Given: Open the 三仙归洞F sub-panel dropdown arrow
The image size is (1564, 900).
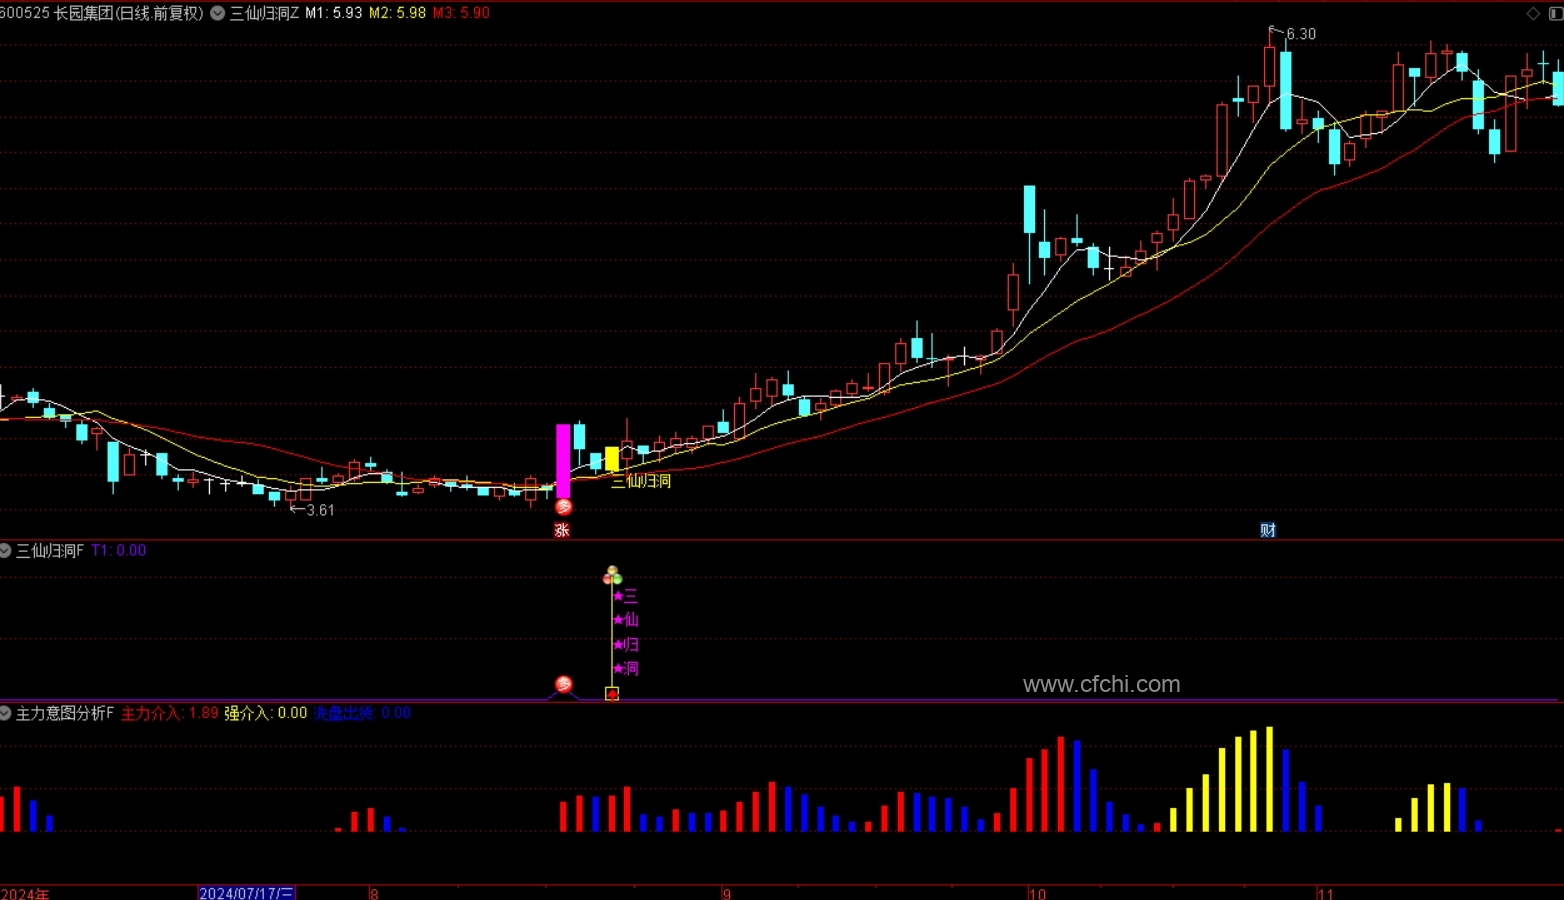Looking at the screenshot, I should click(x=5, y=551).
